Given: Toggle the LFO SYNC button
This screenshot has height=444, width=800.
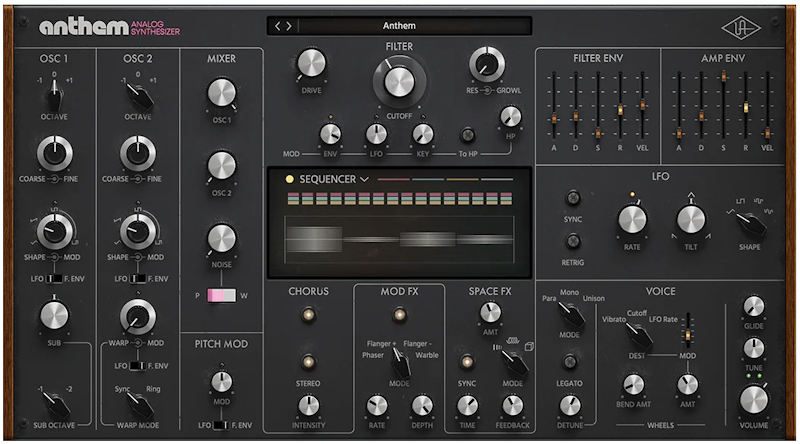Looking at the screenshot, I should [x=572, y=198].
